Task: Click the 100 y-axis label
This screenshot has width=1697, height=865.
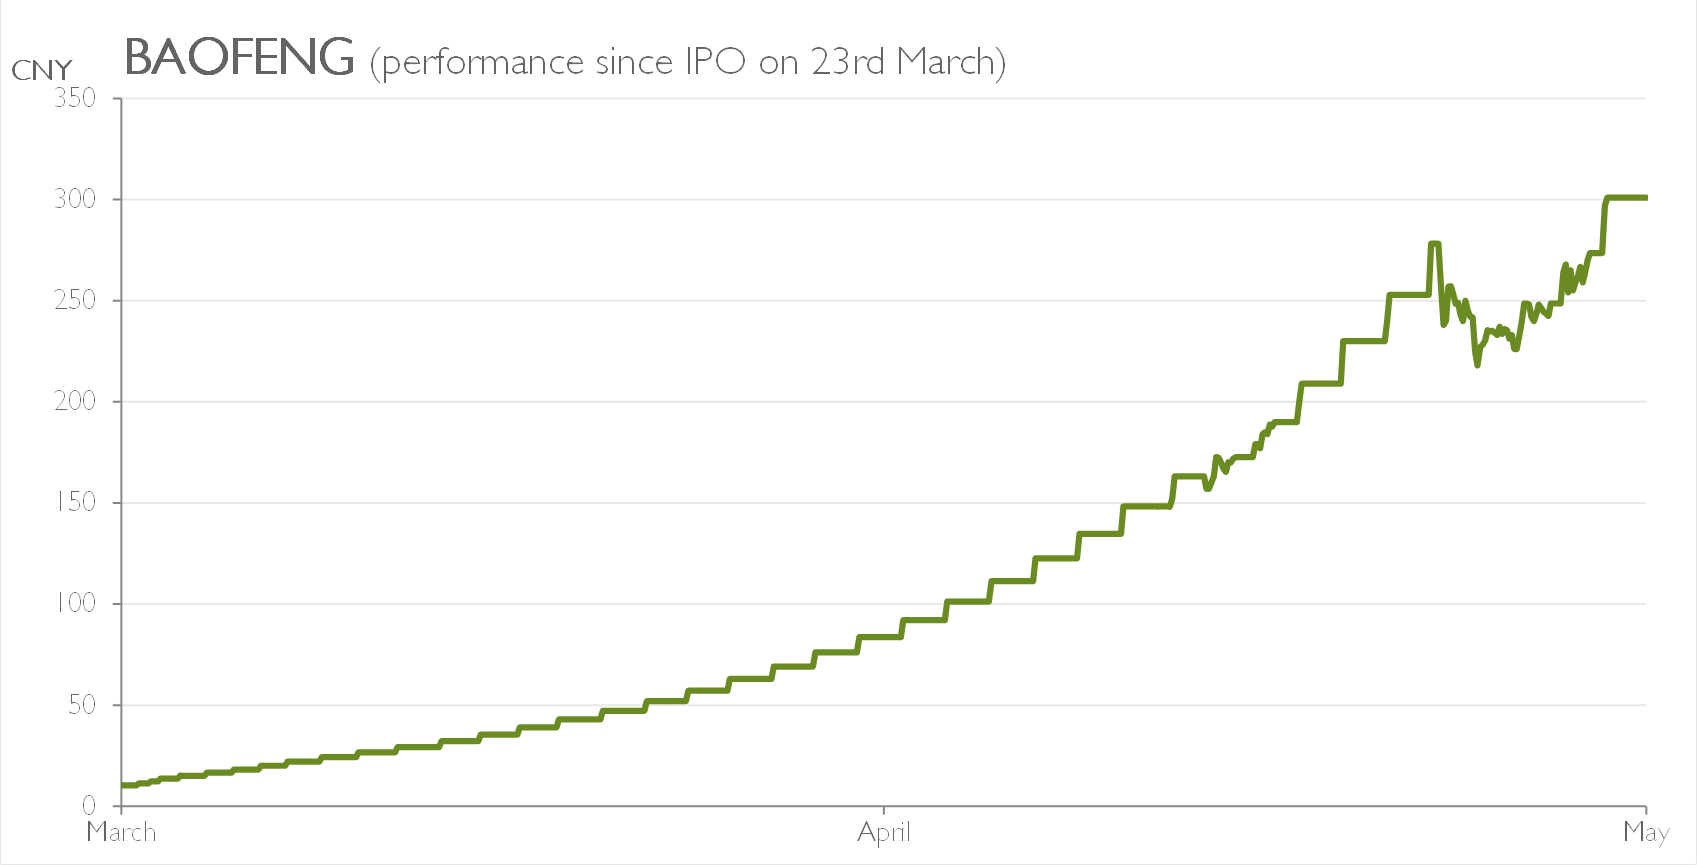Action: tap(75, 603)
